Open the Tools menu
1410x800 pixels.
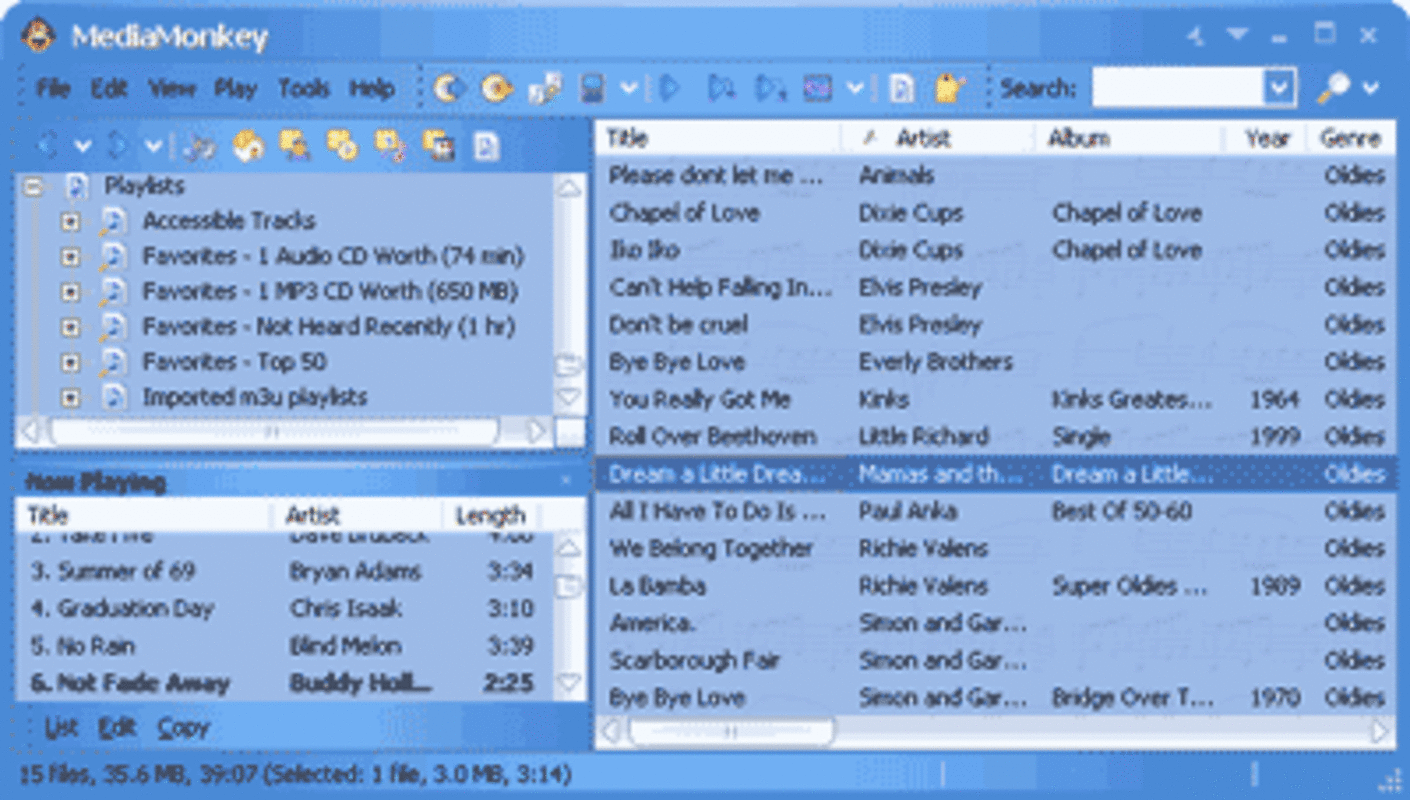coord(305,88)
